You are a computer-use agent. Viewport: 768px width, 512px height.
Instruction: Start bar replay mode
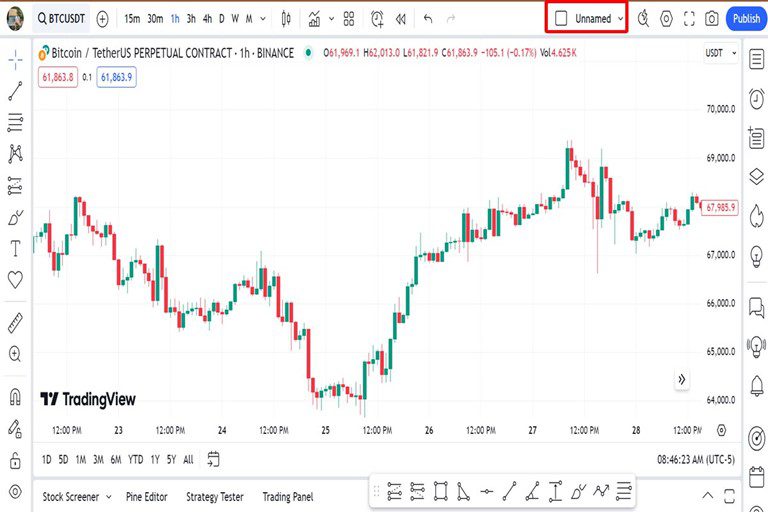point(401,19)
